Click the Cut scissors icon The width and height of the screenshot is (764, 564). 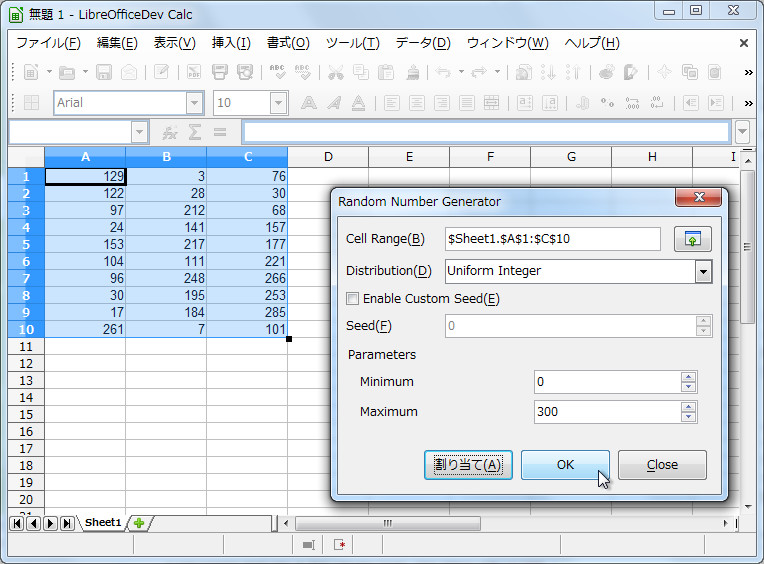336,72
